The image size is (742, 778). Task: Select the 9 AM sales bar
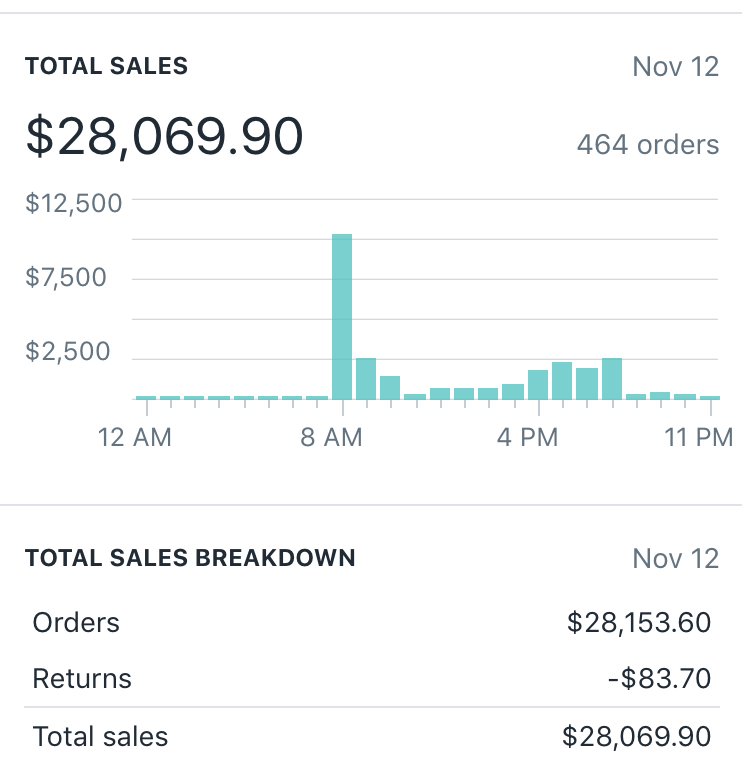click(366, 379)
